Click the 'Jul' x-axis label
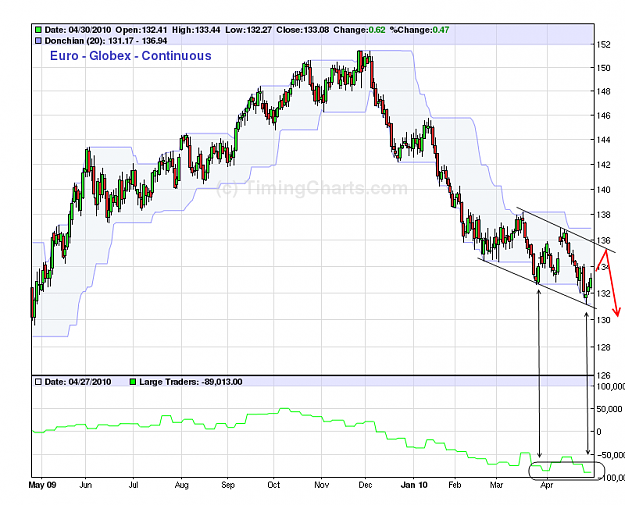The height and width of the screenshot is (505, 625). [x=133, y=485]
